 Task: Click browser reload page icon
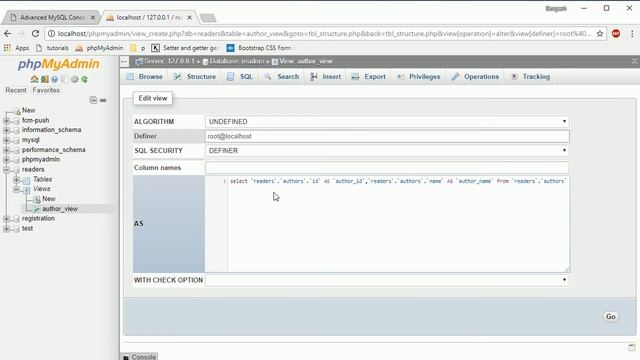tap(36, 33)
